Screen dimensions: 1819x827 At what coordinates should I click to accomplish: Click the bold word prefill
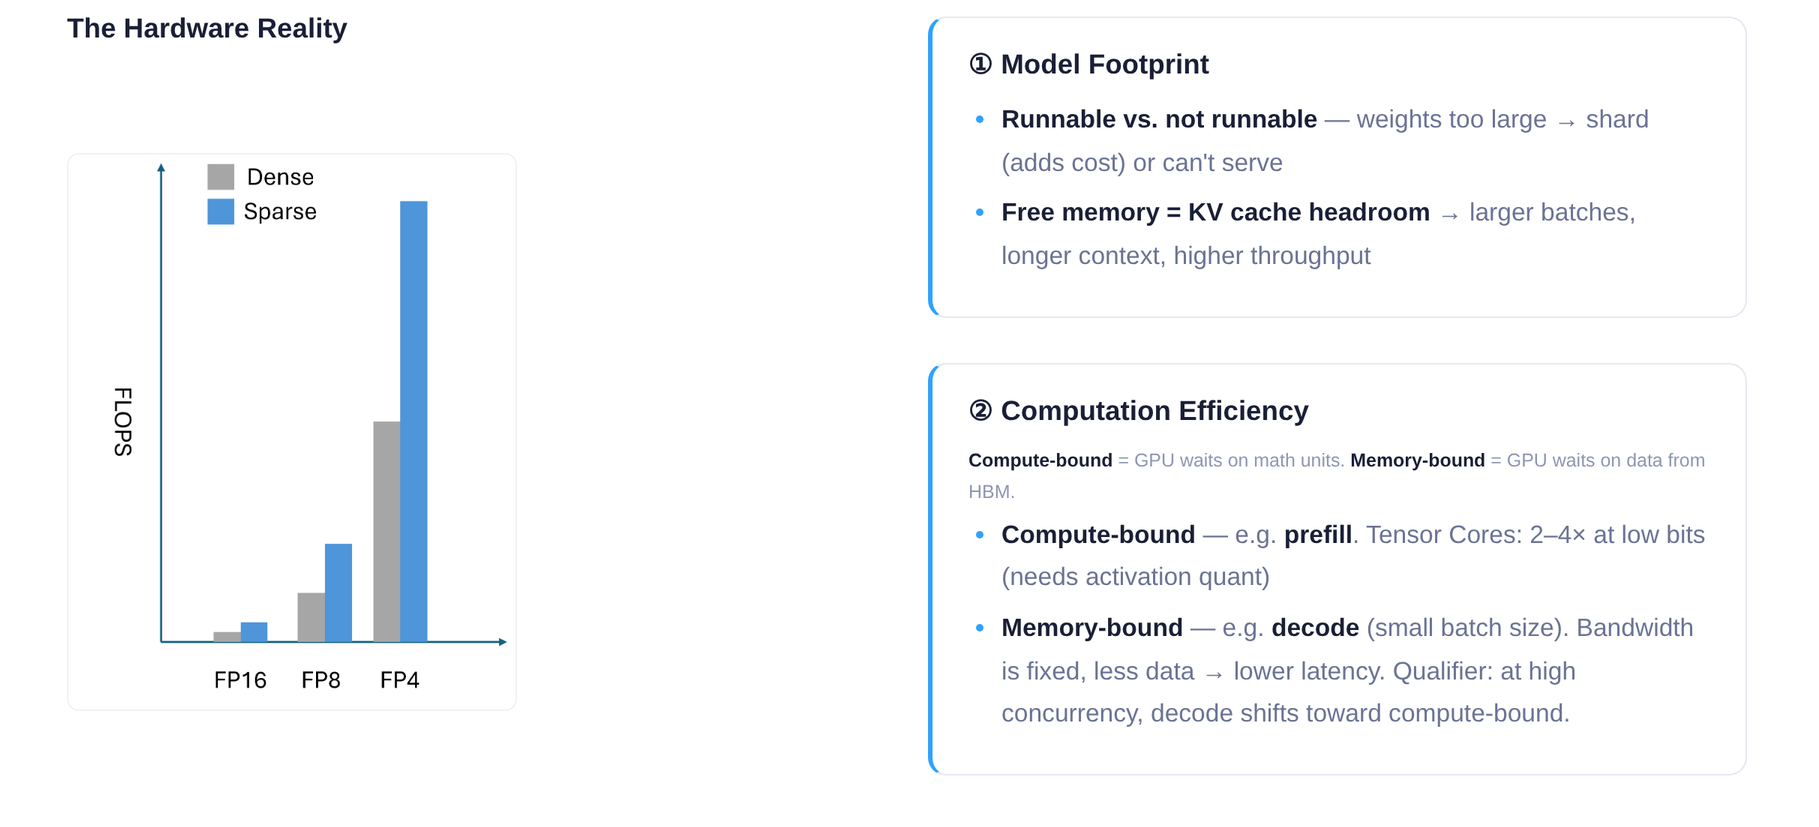1317,535
